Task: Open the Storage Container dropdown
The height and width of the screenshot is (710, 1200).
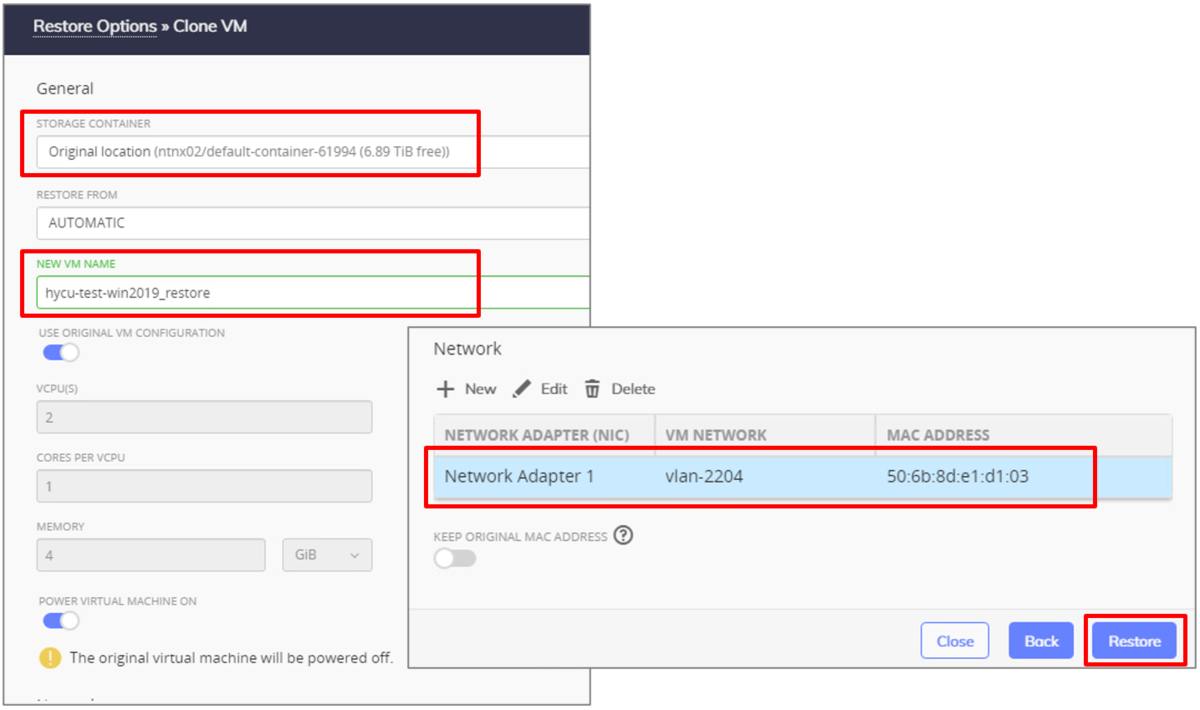Action: coord(313,152)
